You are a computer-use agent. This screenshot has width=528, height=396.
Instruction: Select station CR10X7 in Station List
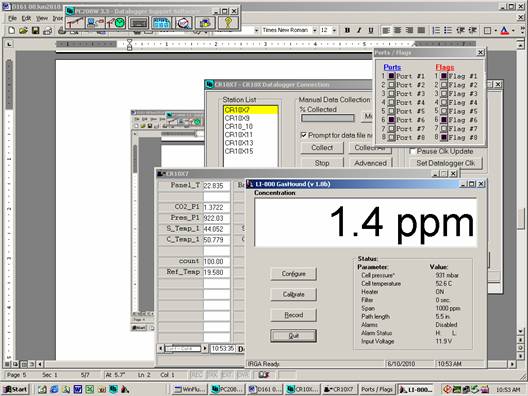[x=251, y=110]
